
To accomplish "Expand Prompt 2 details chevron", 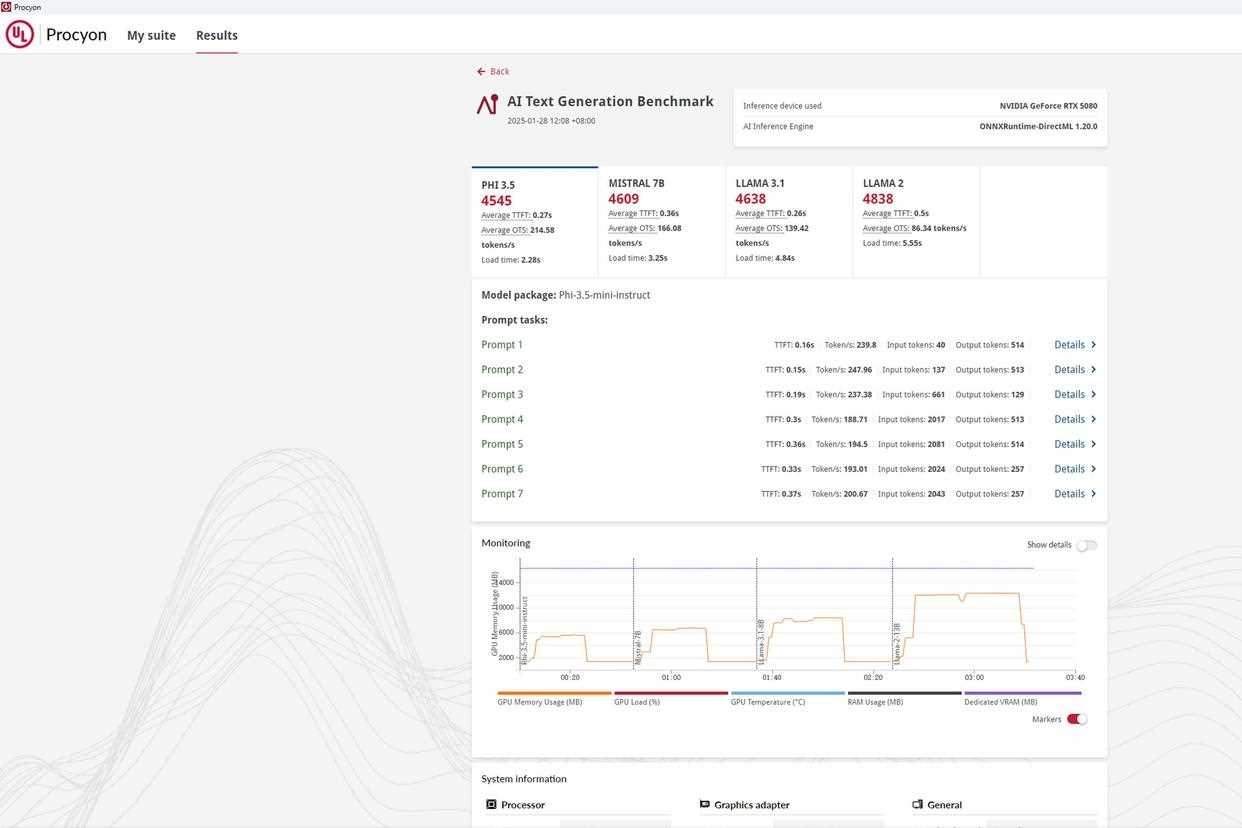I will pos(1094,370).
